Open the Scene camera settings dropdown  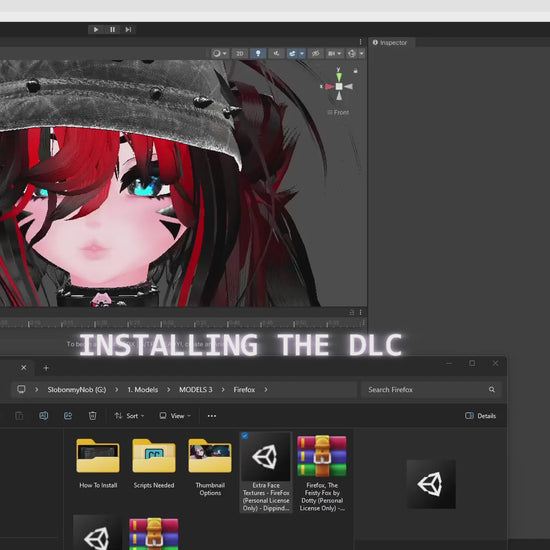point(334,53)
